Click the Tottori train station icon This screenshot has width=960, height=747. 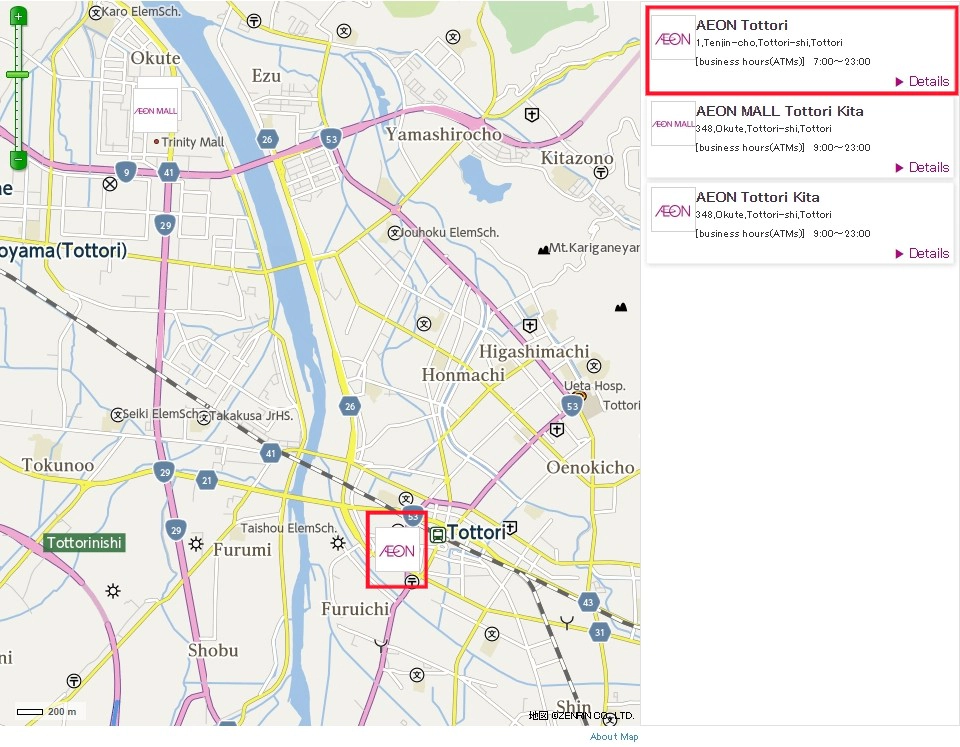click(x=437, y=535)
